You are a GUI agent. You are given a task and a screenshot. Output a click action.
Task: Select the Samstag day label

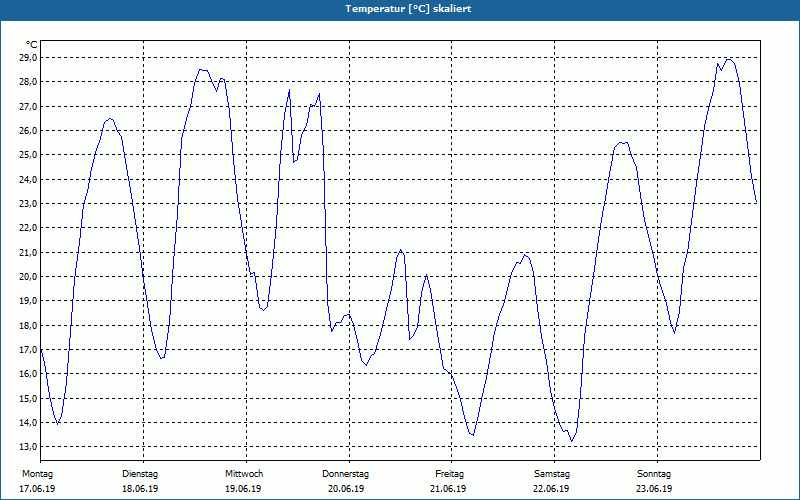coord(552,474)
